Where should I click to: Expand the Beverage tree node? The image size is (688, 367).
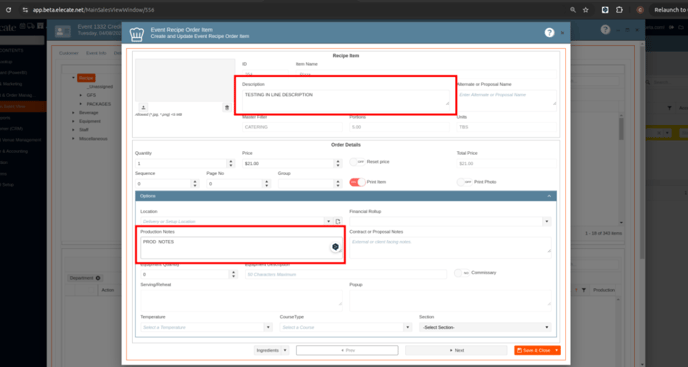click(x=73, y=113)
